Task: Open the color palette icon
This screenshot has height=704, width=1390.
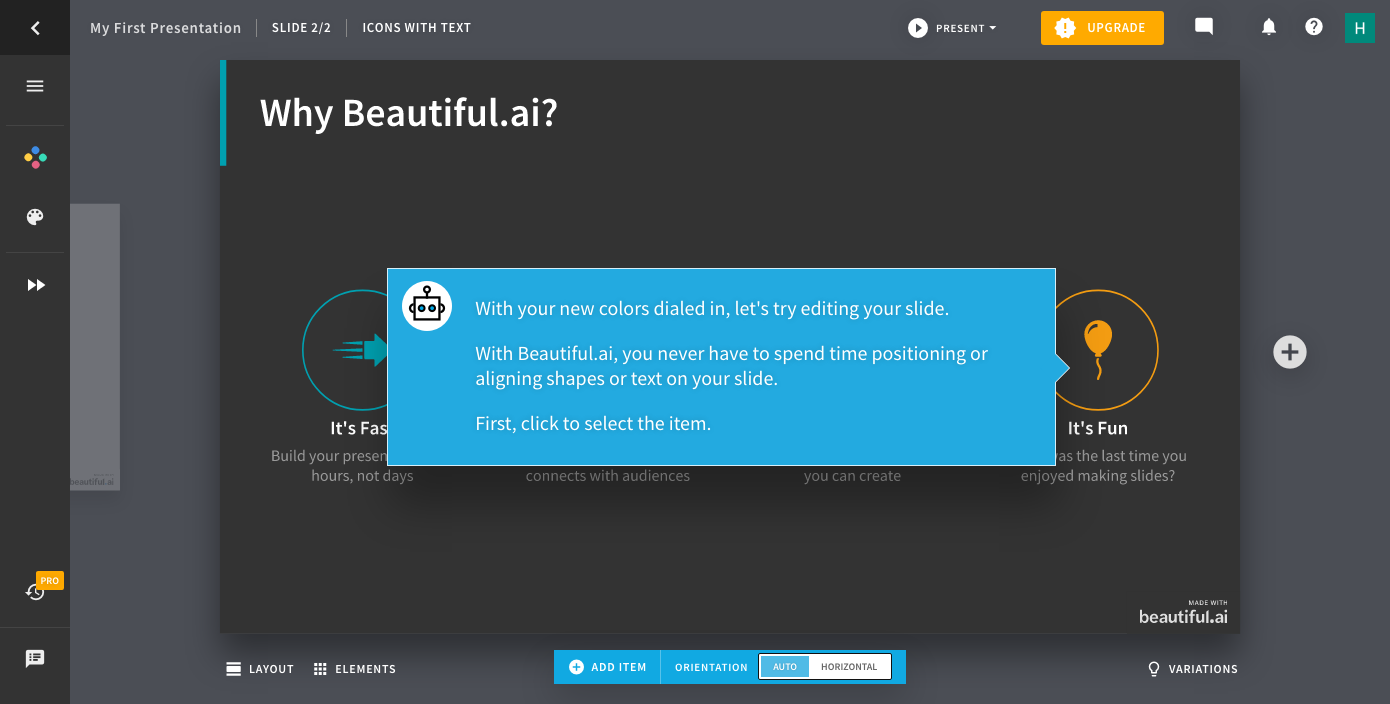Action: [35, 217]
